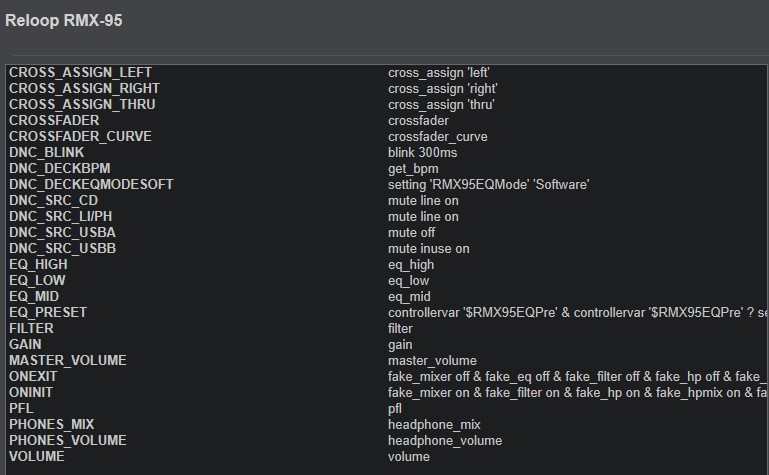Choose the CROSSFADER_CURVE key row
The image size is (769, 475).
(x=80, y=136)
